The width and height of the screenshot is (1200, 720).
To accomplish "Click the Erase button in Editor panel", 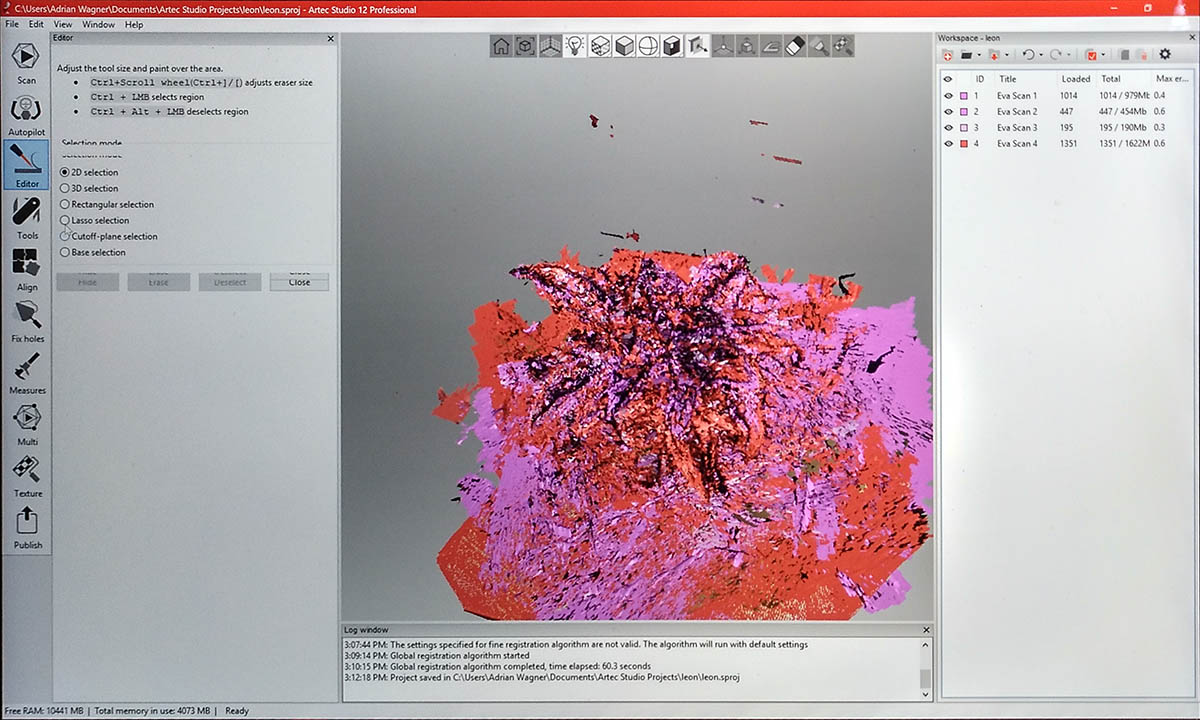I will click(x=158, y=281).
